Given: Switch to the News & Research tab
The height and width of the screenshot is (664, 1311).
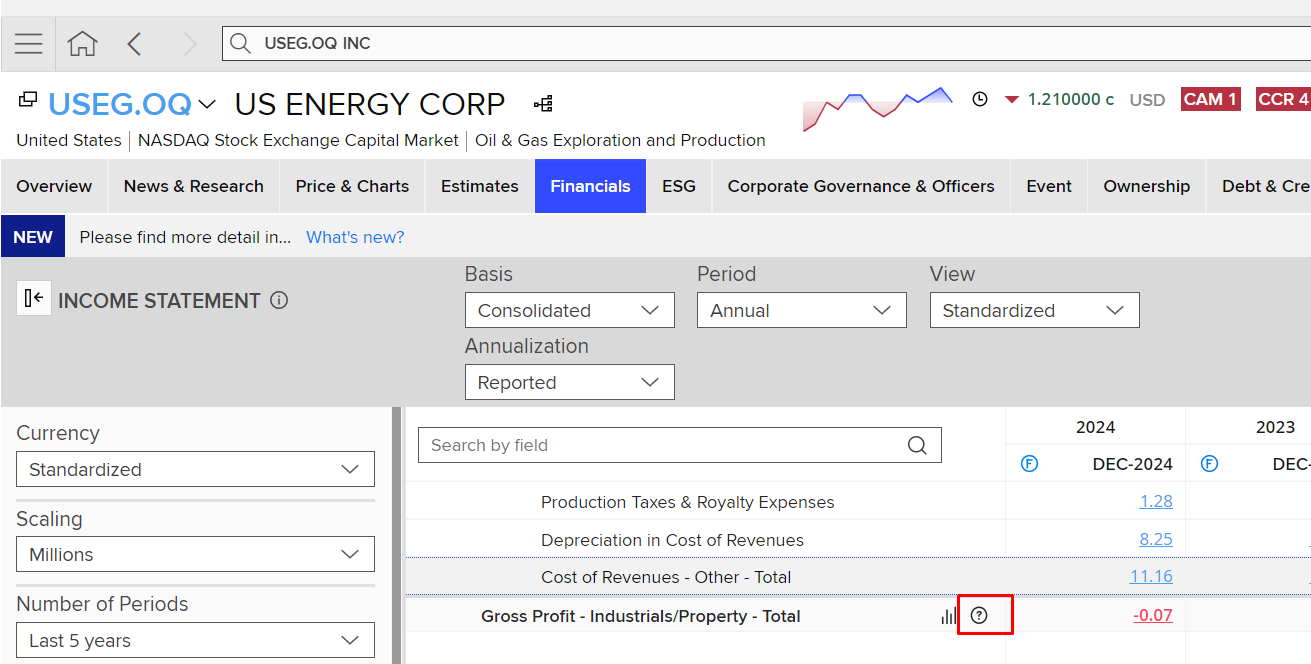Looking at the screenshot, I should [x=194, y=186].
